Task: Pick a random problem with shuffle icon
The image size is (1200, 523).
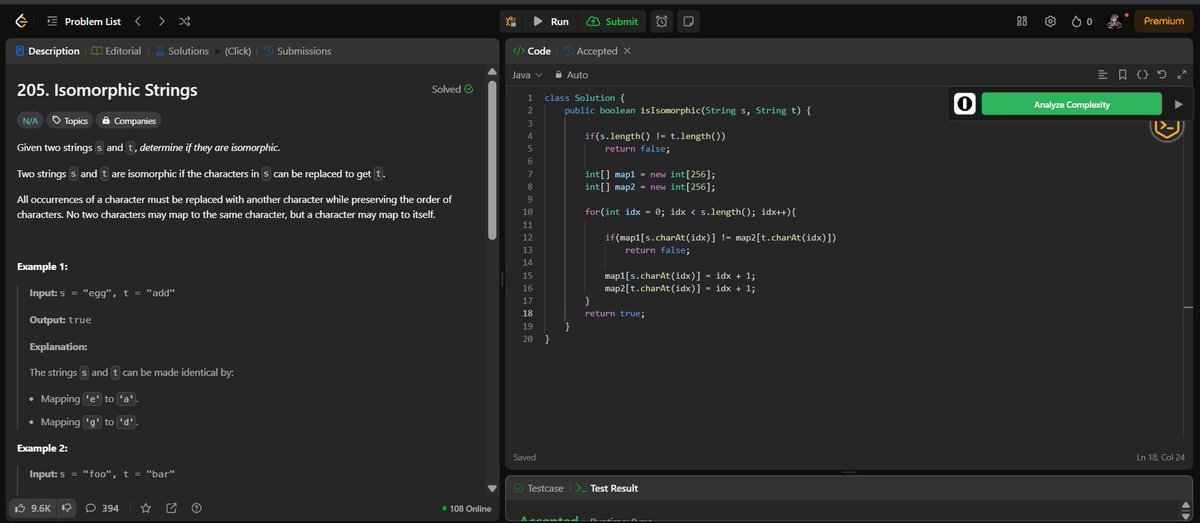Action: pyautogui.click(x=186, y=21)
